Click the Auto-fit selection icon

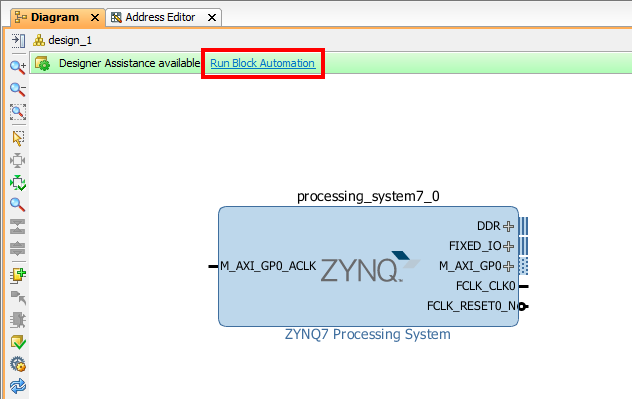(x=18, y=160)
